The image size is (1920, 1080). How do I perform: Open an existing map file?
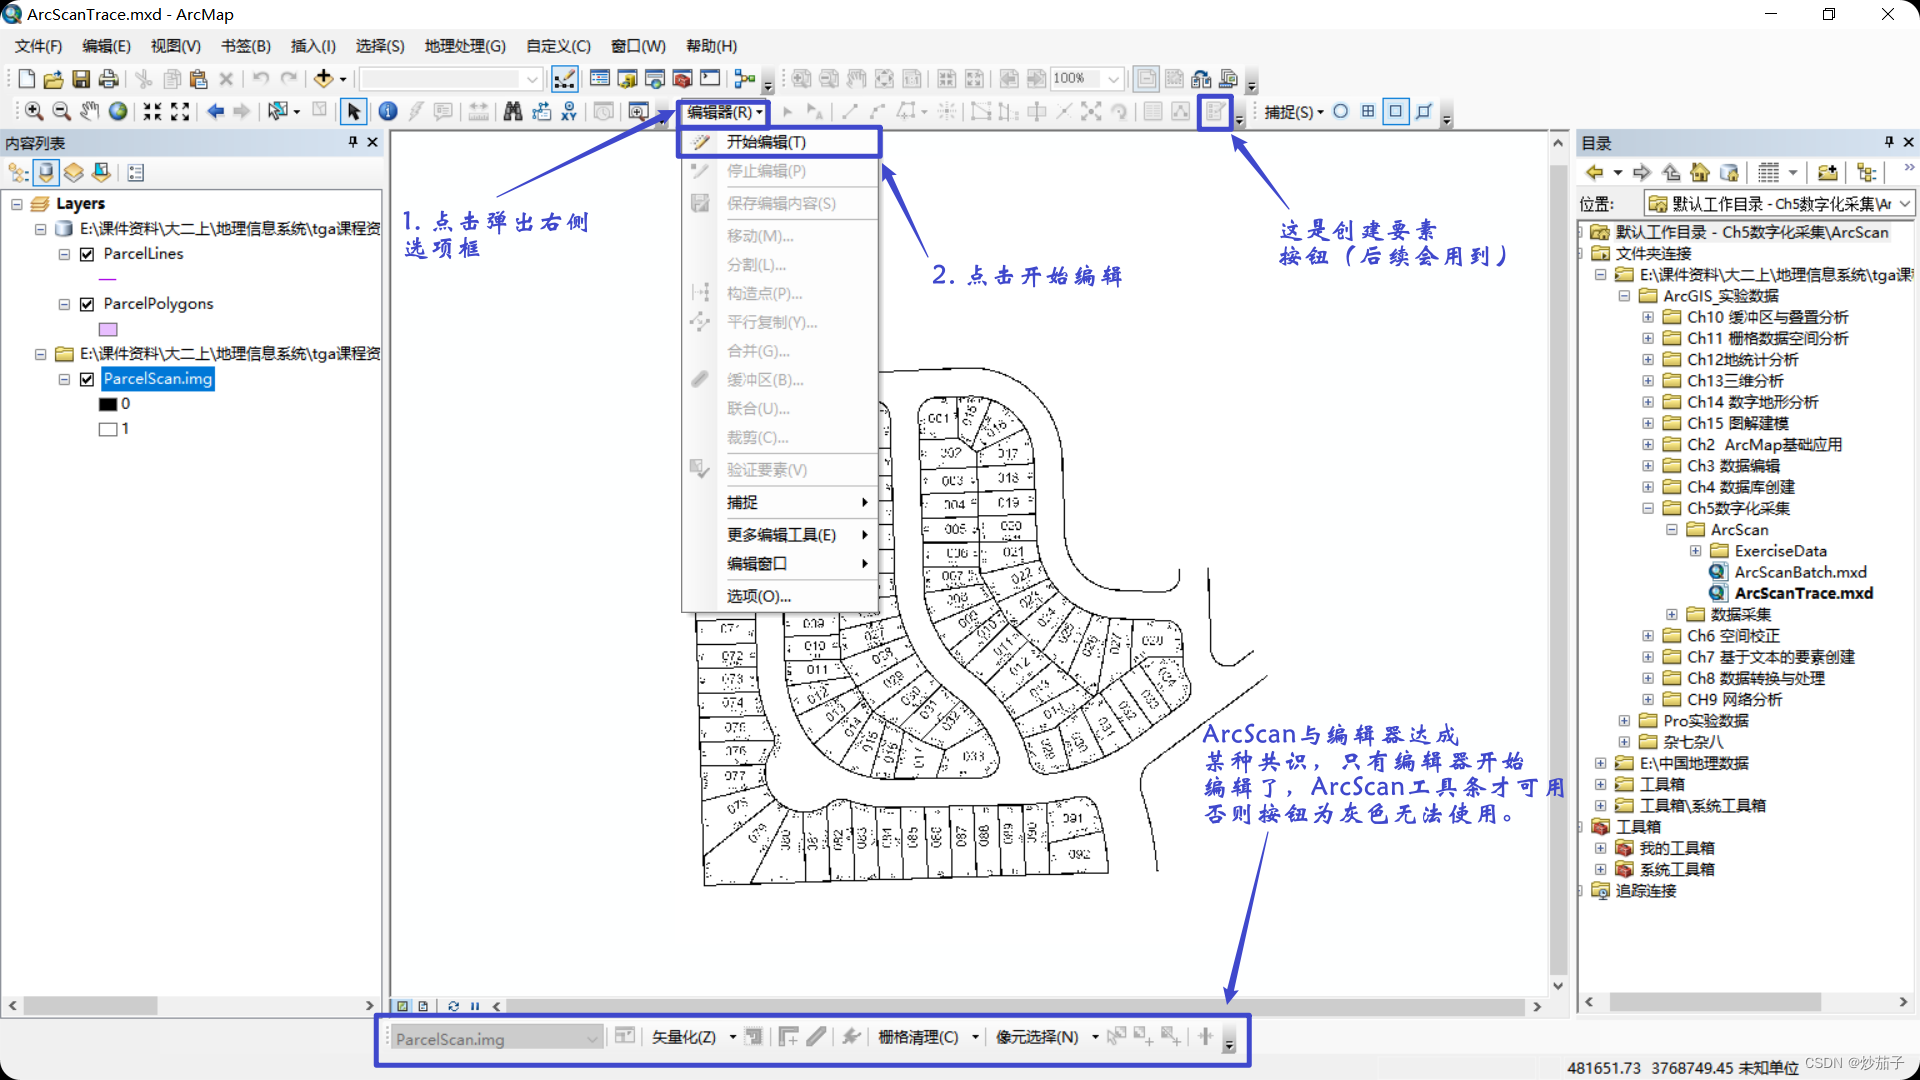pos(54,79)
